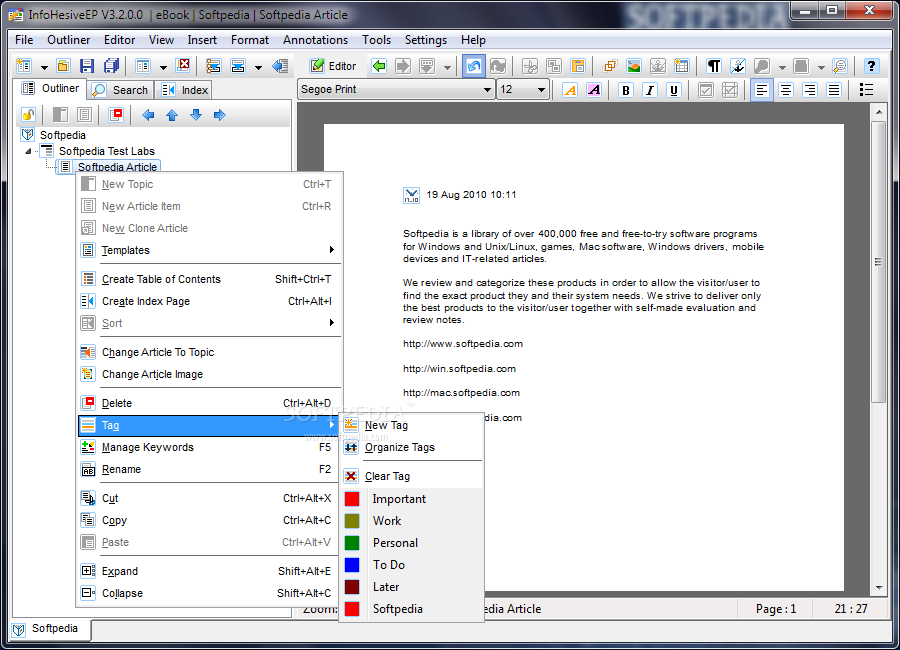Click the red X delete icon in top toolbar
This screenshot has width=900, height=650.
[183, 65]
